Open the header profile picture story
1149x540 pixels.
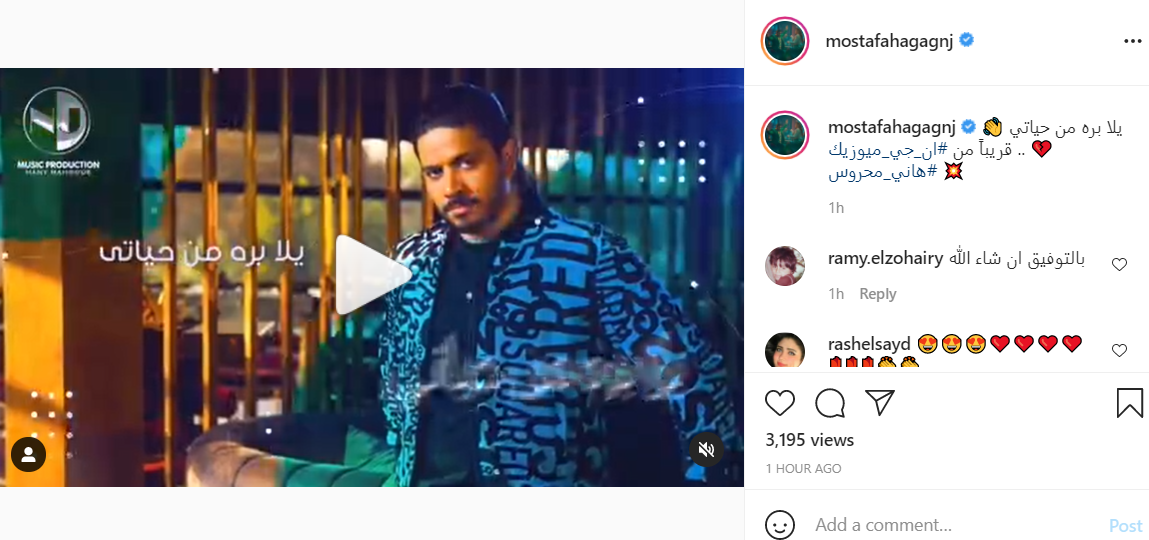(x=785, y=41)
